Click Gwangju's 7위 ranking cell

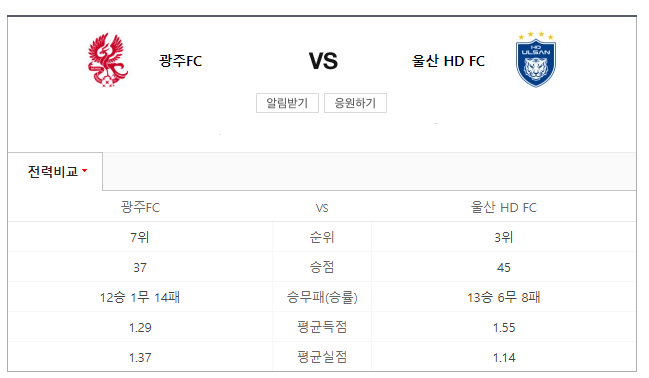140,237
